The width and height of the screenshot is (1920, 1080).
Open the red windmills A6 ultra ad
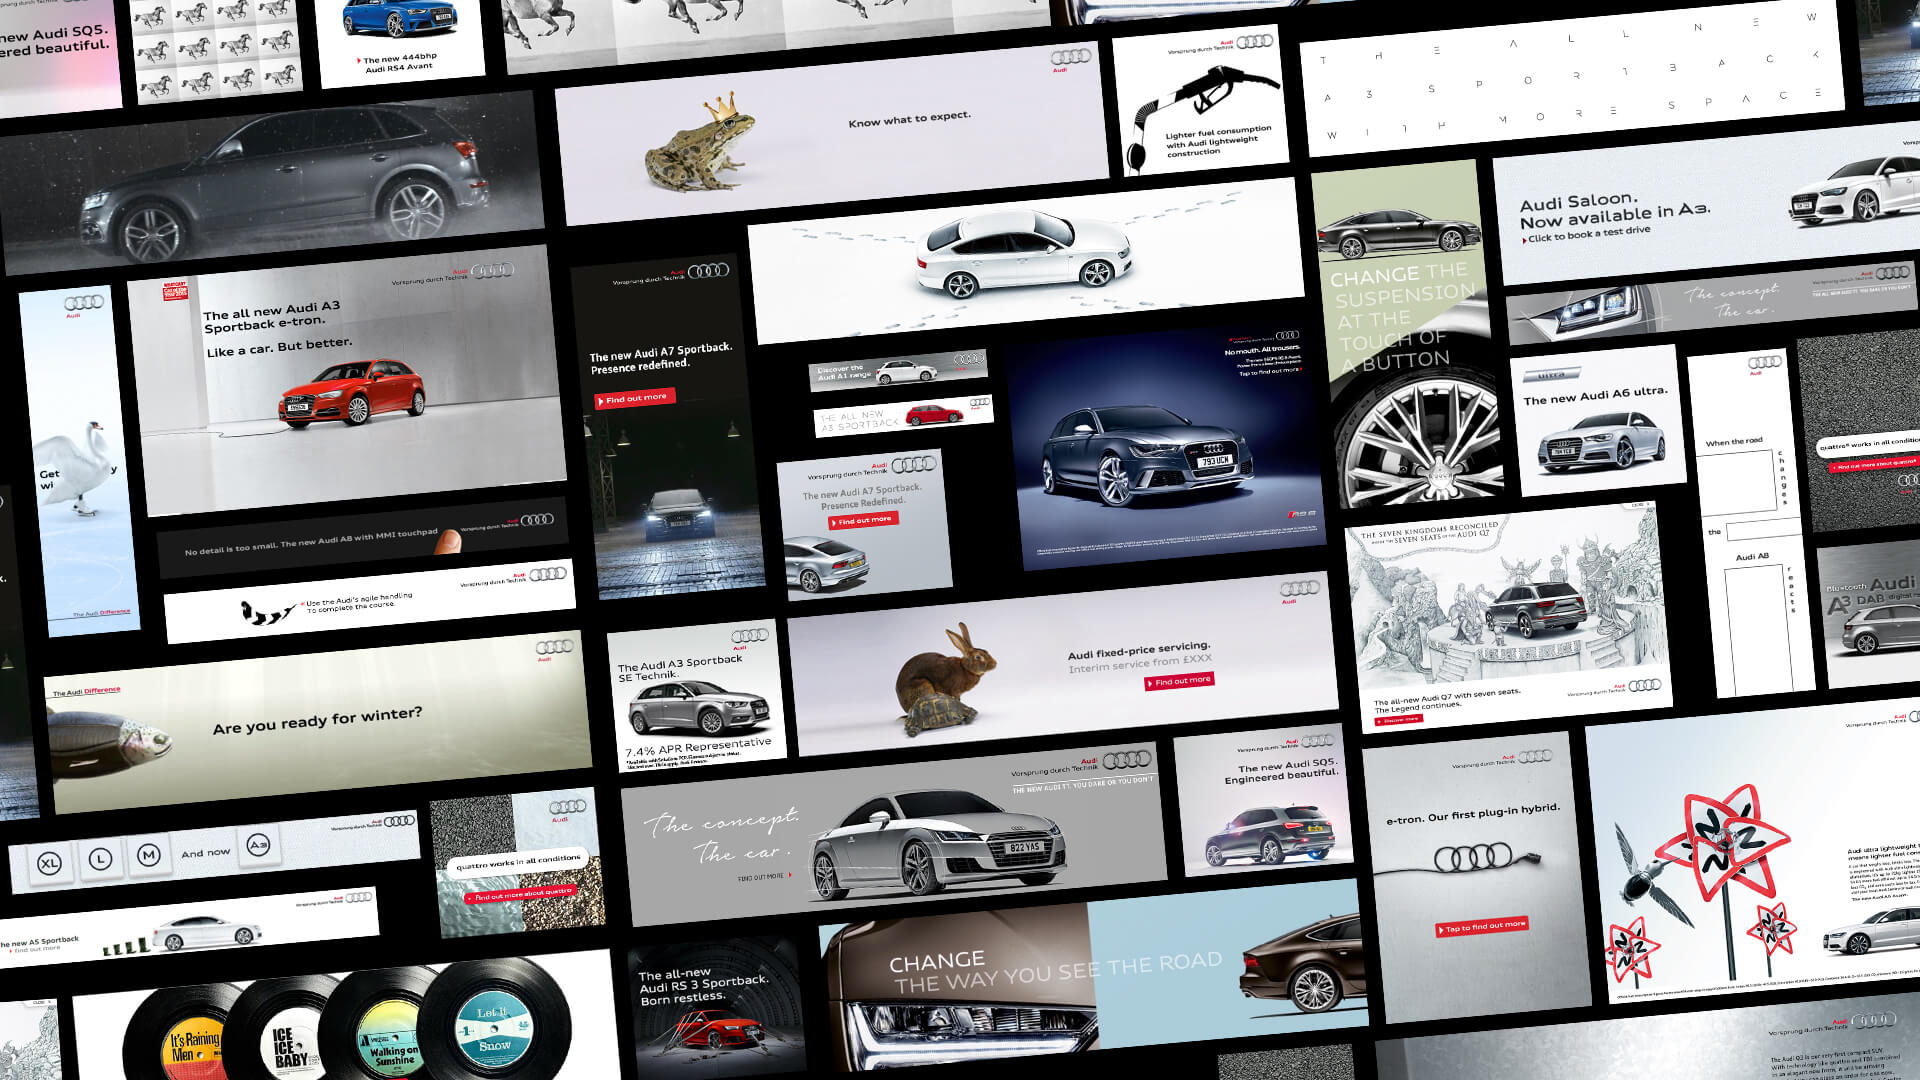1755,855
